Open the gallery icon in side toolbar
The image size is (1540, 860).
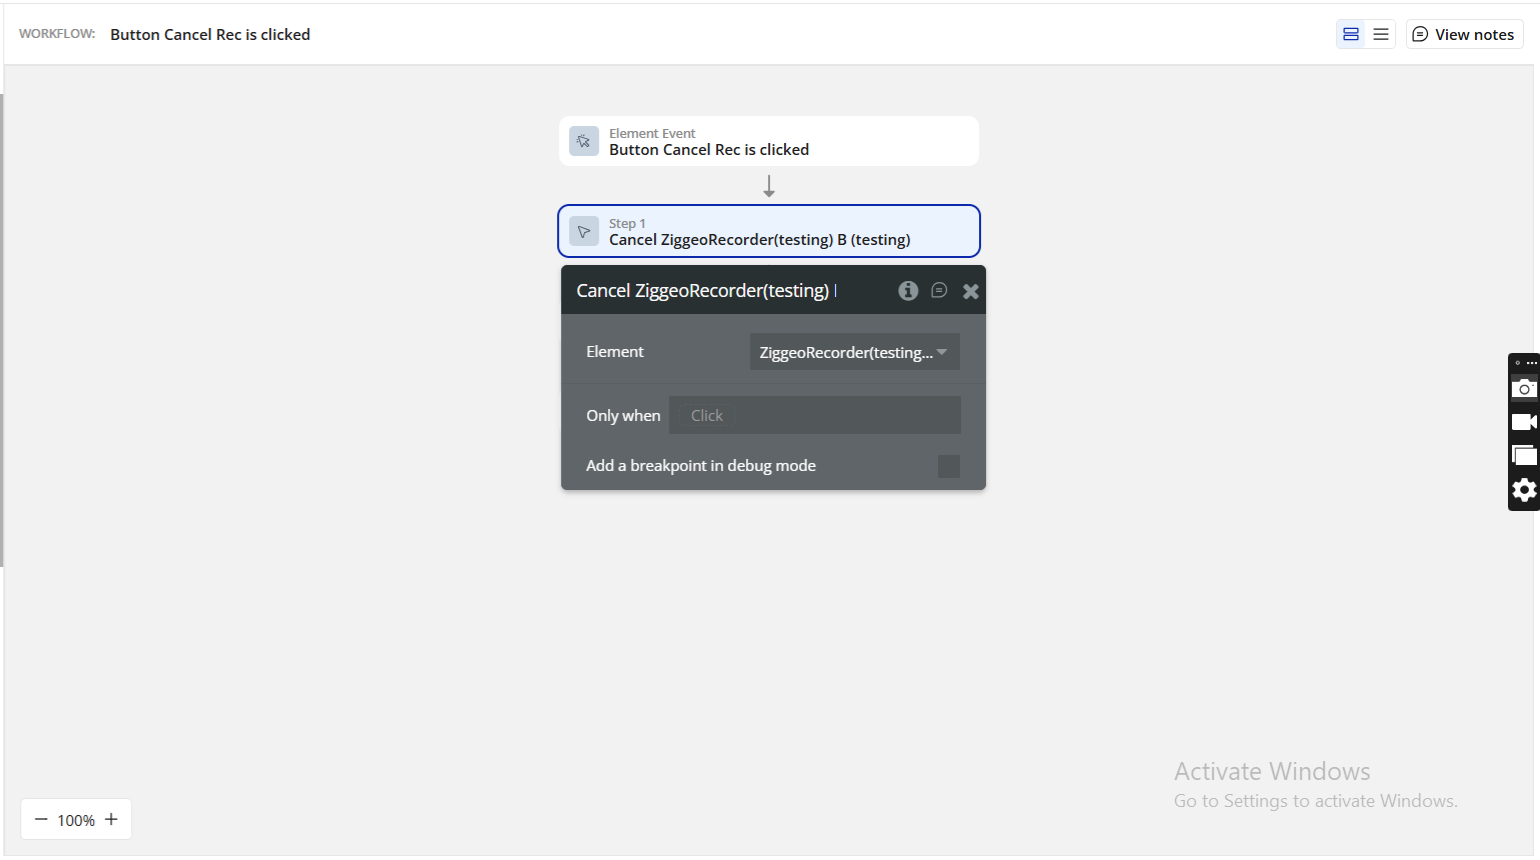click(1524, 456)
